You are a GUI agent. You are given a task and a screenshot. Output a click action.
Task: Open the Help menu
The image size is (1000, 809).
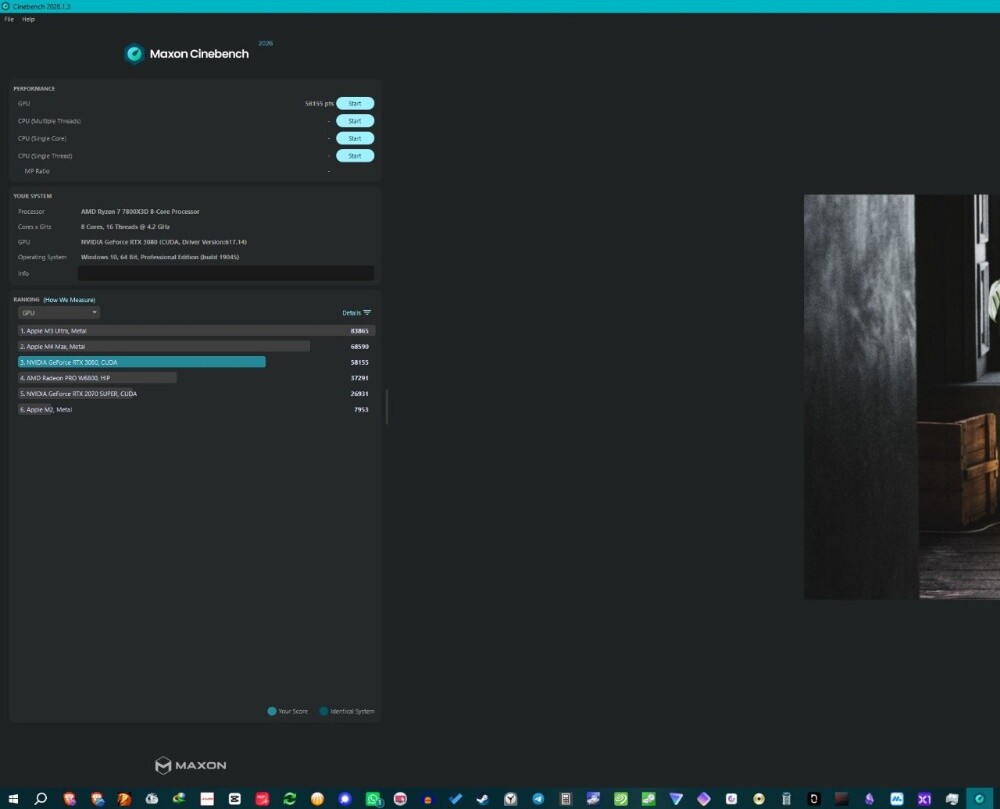pos(28,19)
